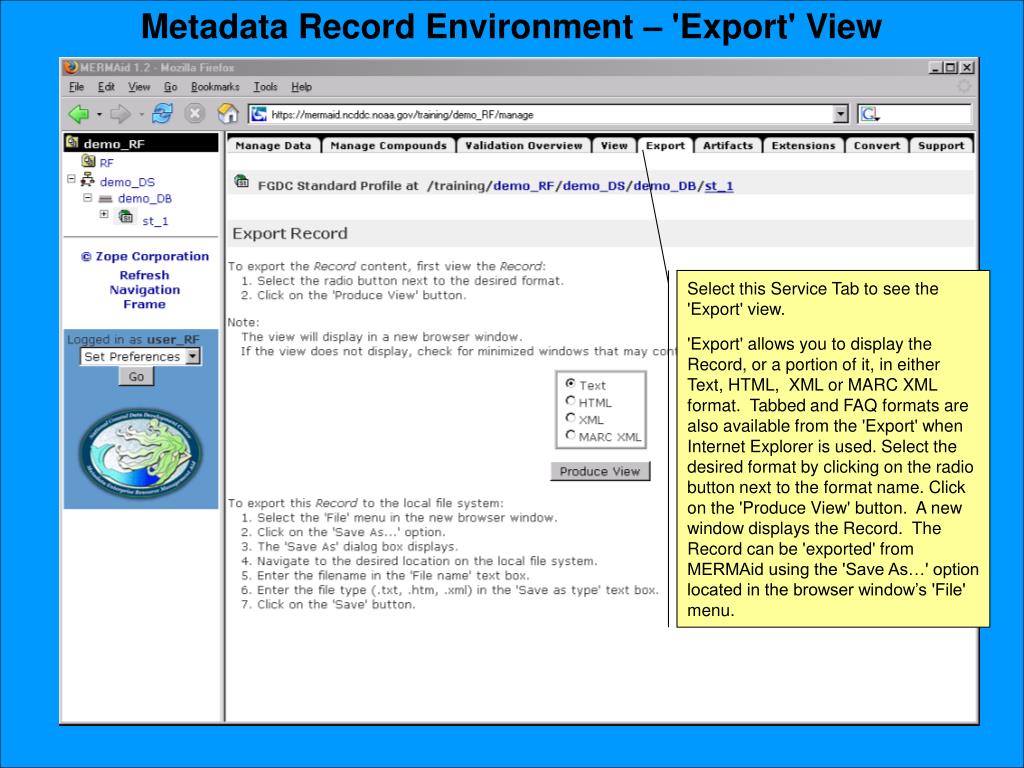The image size is (1024, 768).
Task: Click the Firefox throbber activity icon
Action: point(964,86)
